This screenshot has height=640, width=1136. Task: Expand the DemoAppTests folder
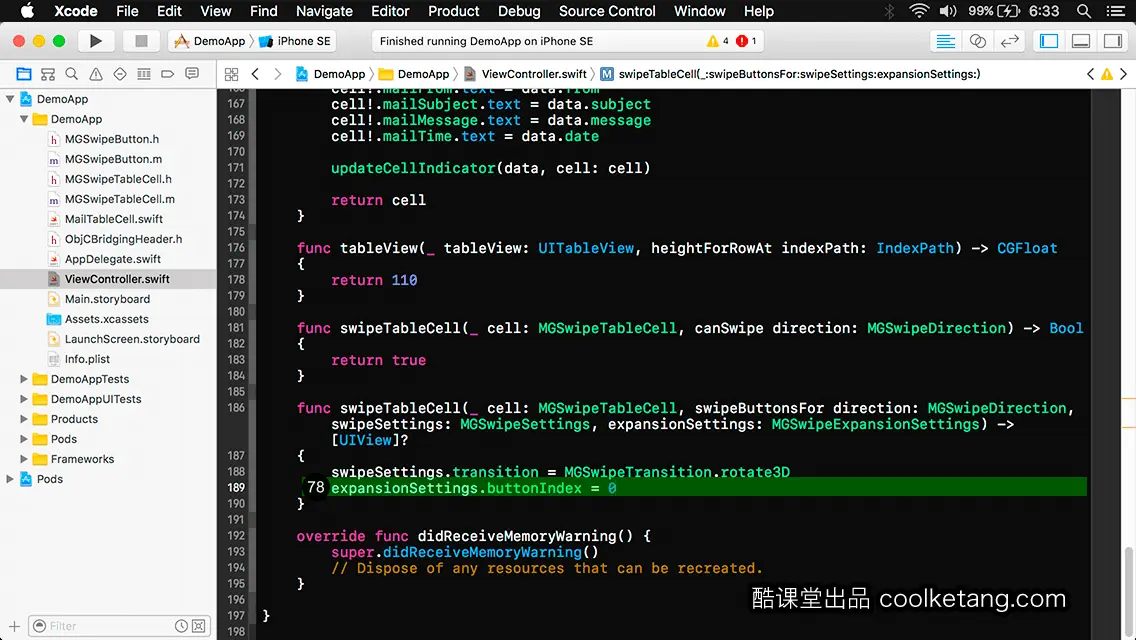[x=24, y=379]
